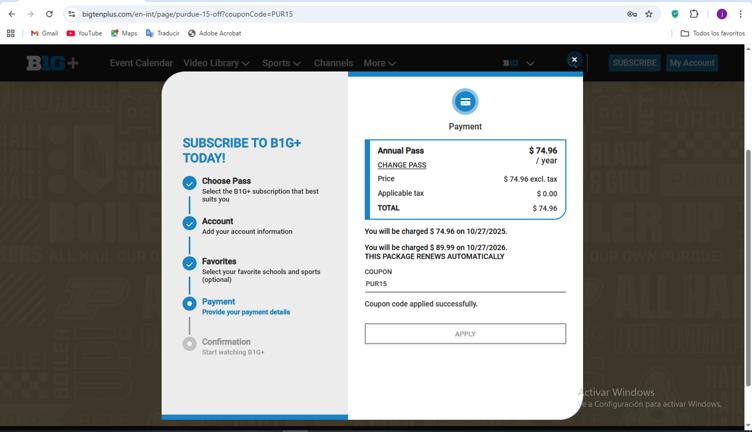Click the B1G+ logo
Screen dimensions: 752x432
pyautogui.click(x=52, y=63)
